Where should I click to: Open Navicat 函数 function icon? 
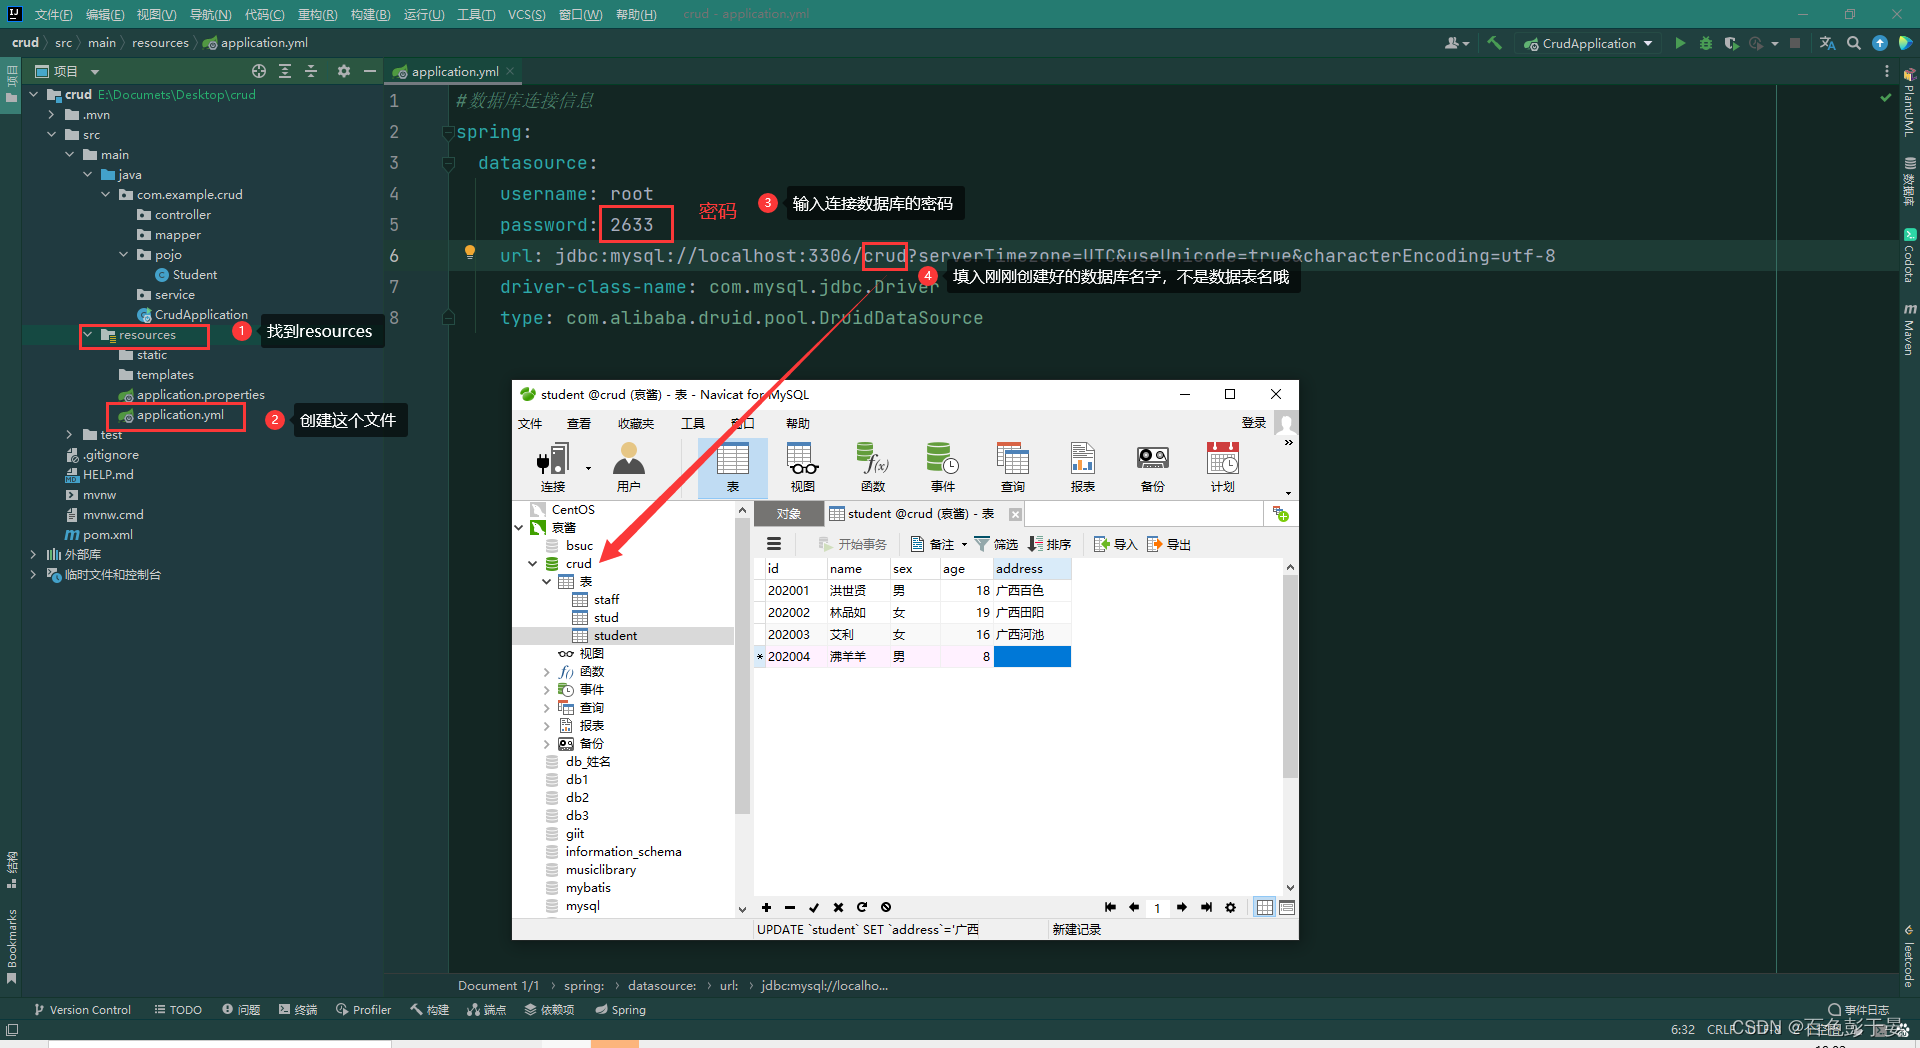tap(873, 467)
